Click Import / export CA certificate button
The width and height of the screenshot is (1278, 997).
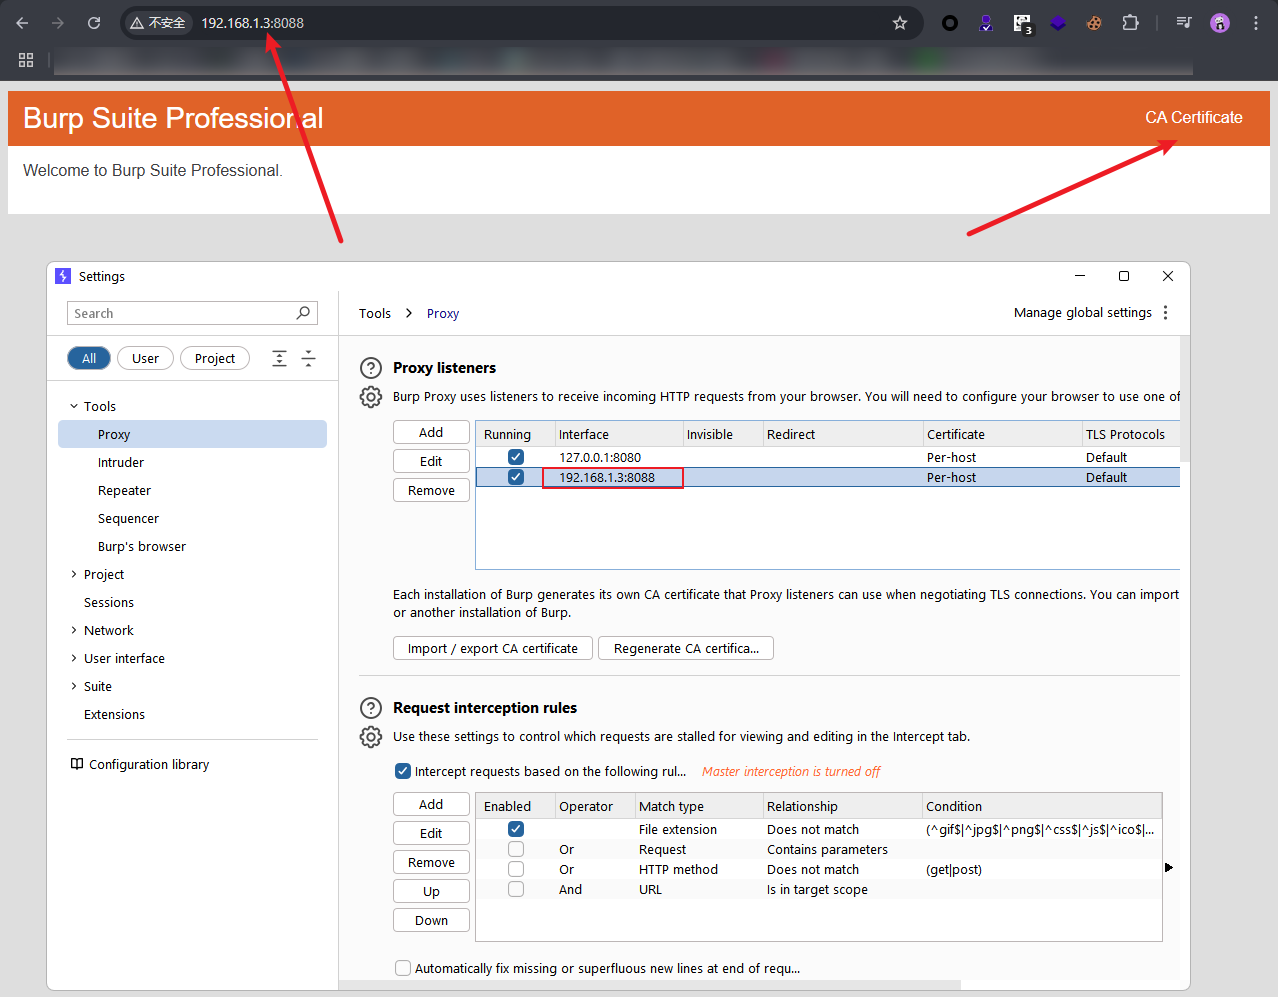click(x=492, y=649)
